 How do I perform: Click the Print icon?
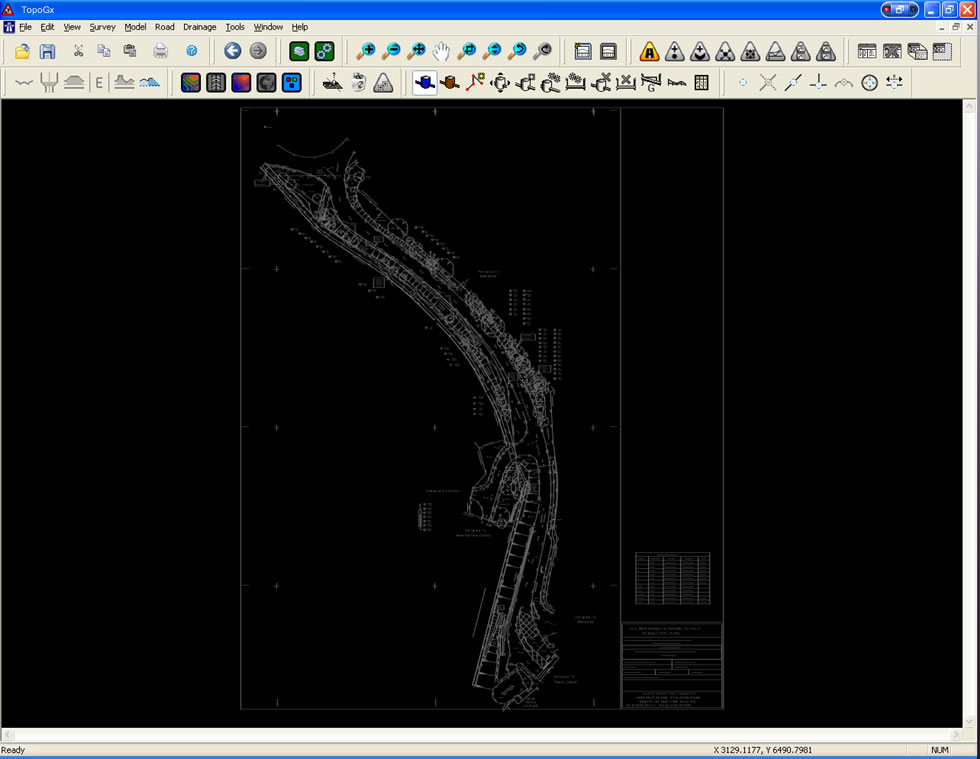coord(161,51)
